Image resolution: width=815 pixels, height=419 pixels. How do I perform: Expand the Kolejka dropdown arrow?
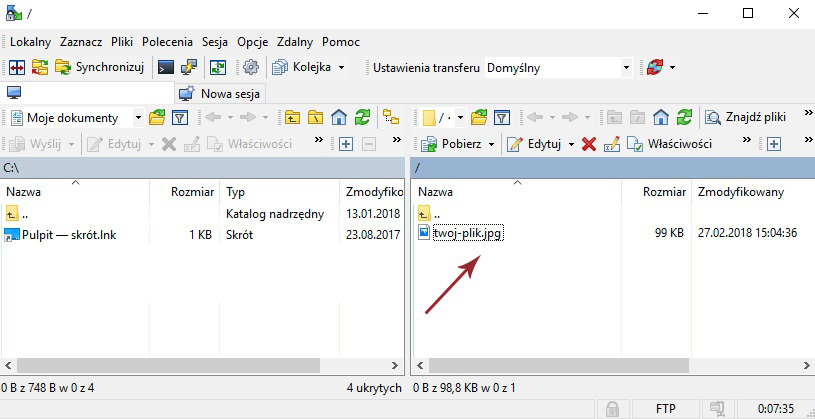tap(341, 67)
